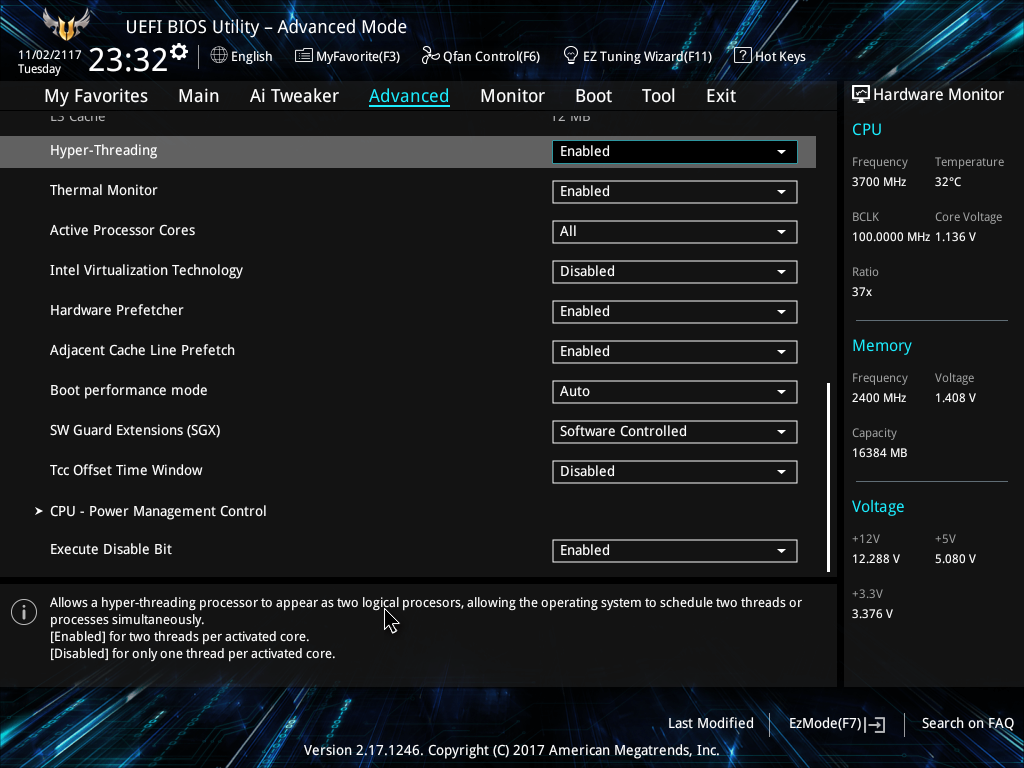The height and width of the screenshot is (768, 1024).
Task: Open the Exit tab
Action: (x=721, y=96)
